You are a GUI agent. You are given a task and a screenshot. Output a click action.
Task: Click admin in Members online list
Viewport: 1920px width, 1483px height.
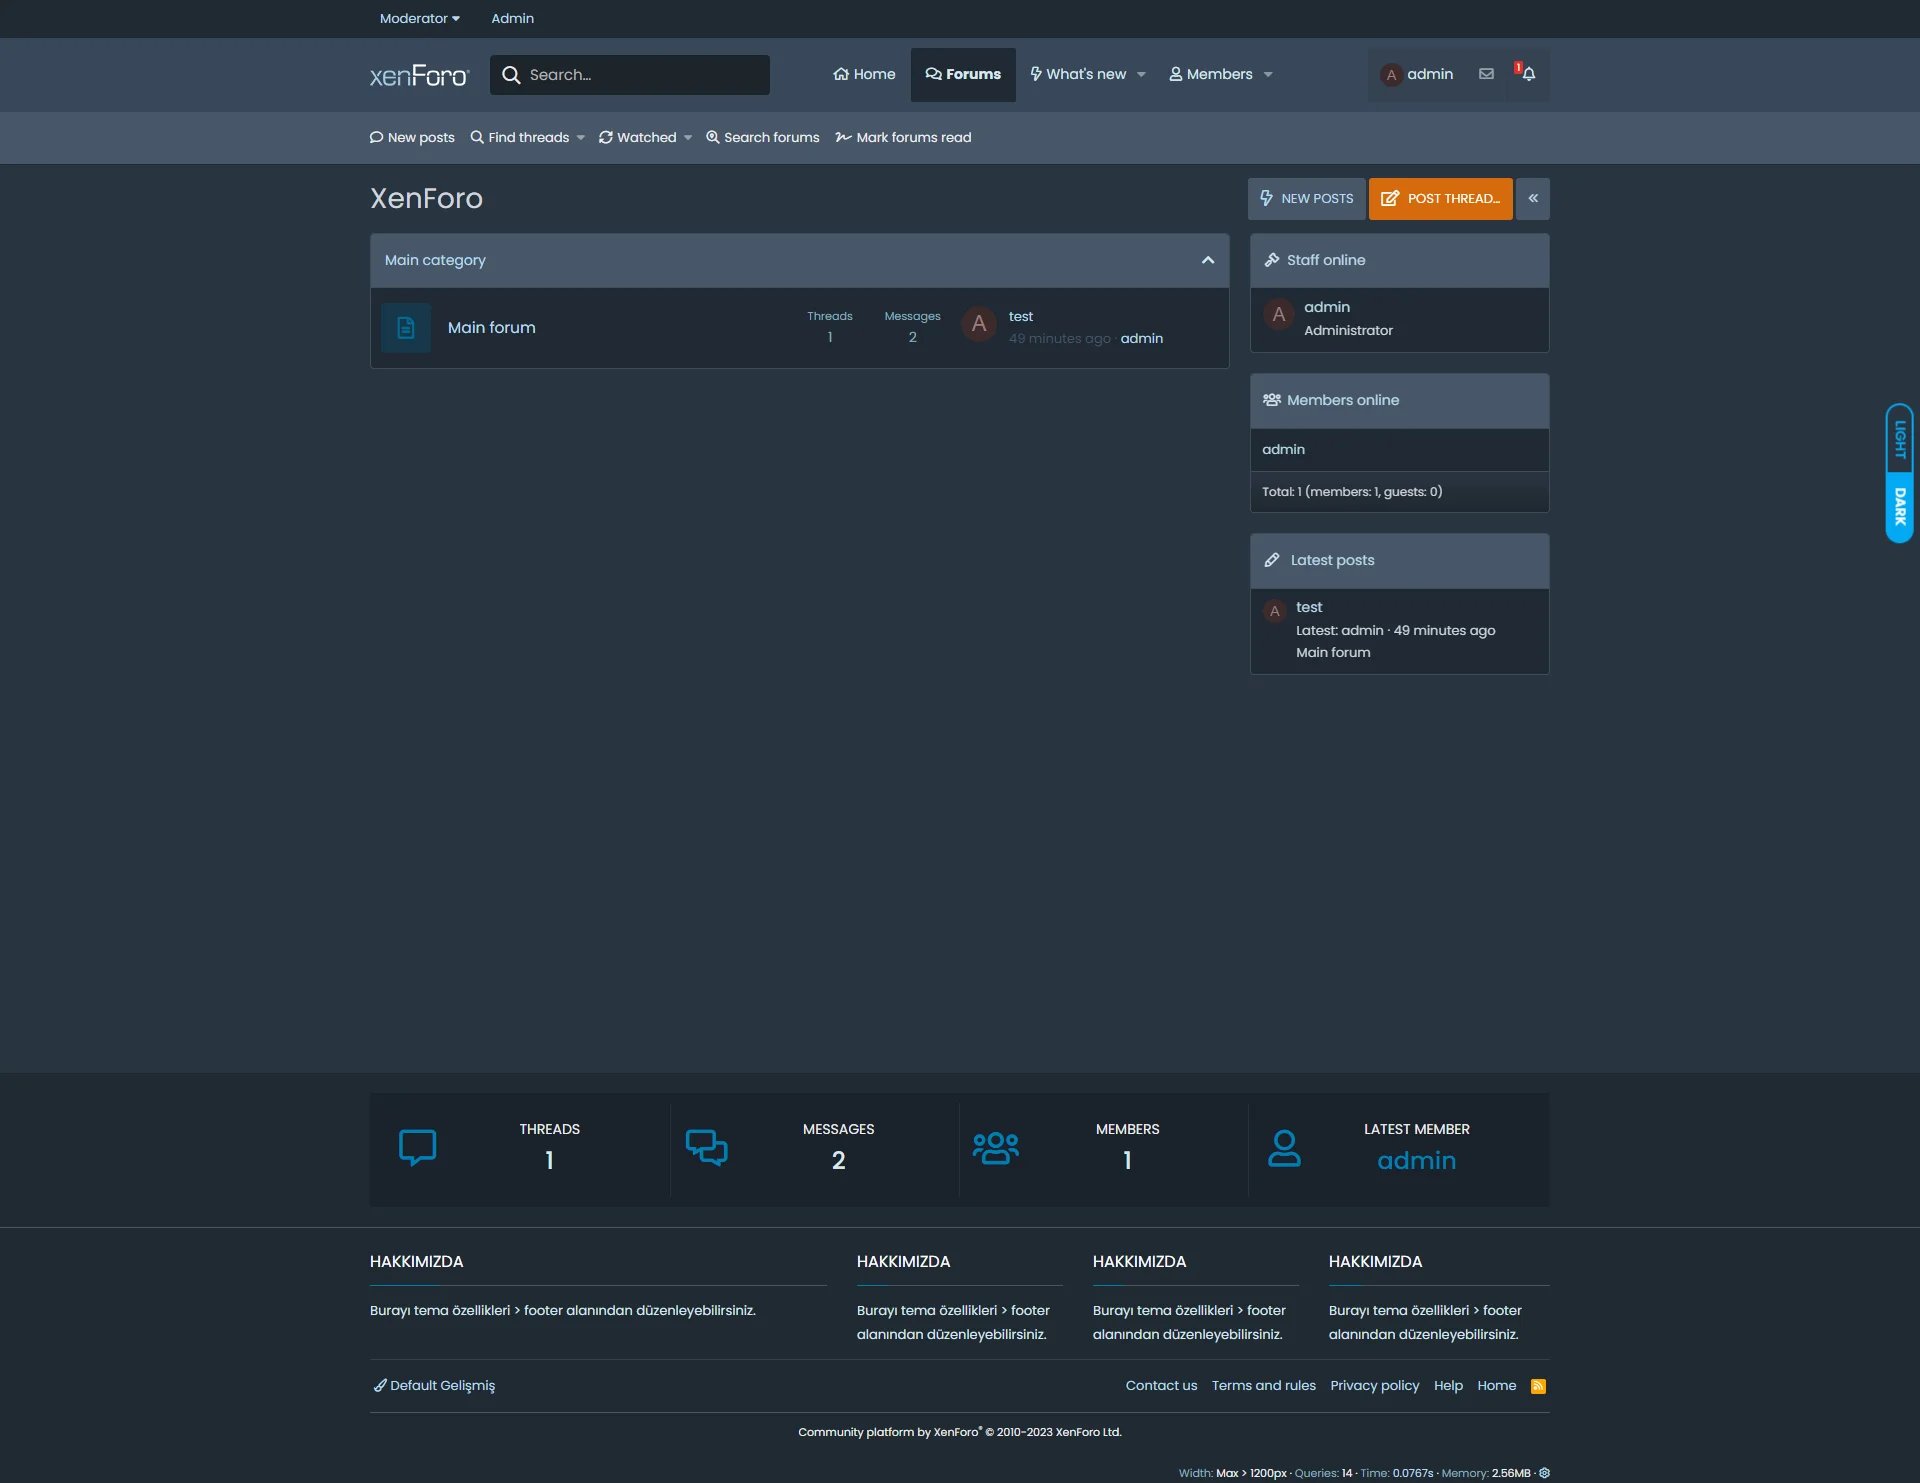coord(1283,449)
